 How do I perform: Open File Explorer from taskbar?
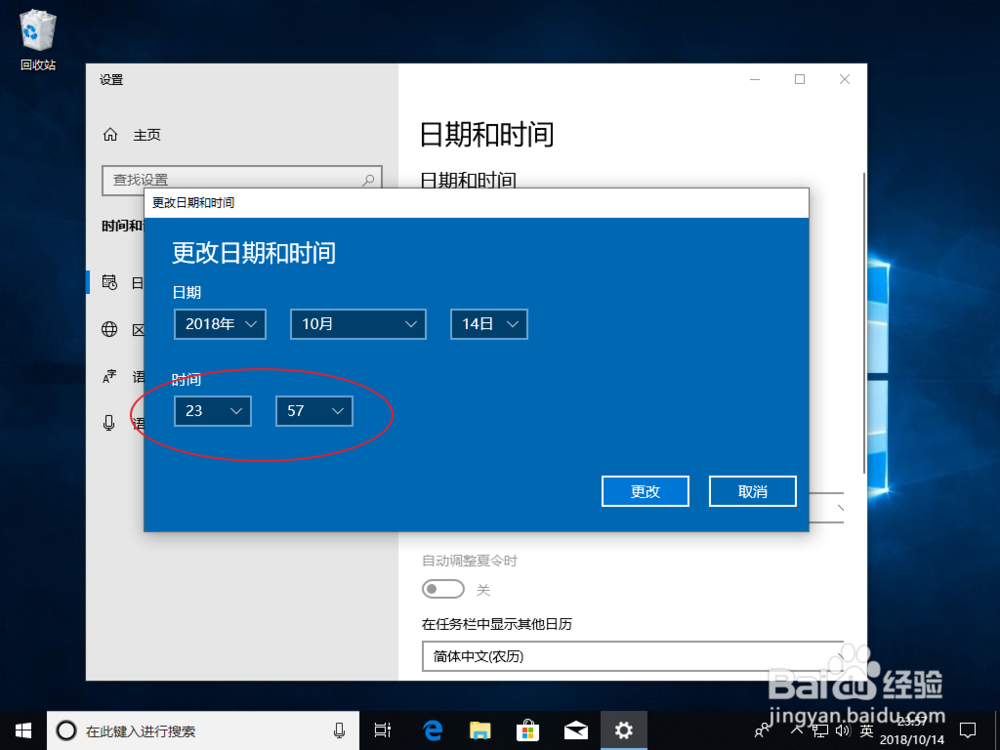tap(480, 731)
